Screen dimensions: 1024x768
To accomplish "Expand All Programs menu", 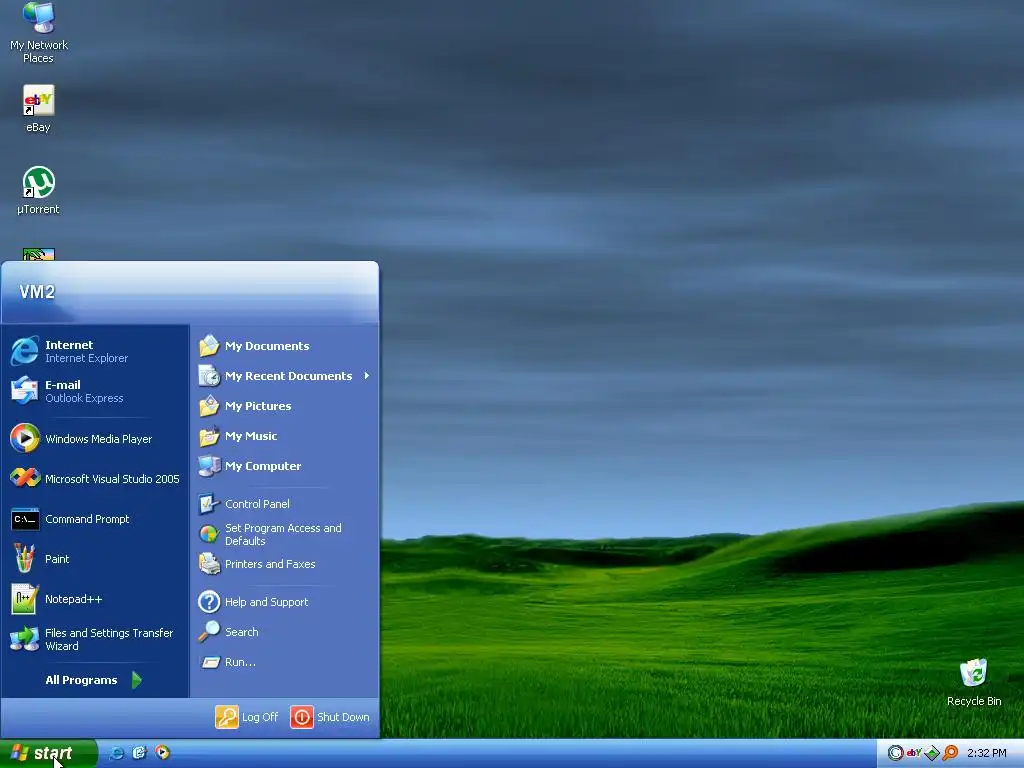I will point(93,680).
